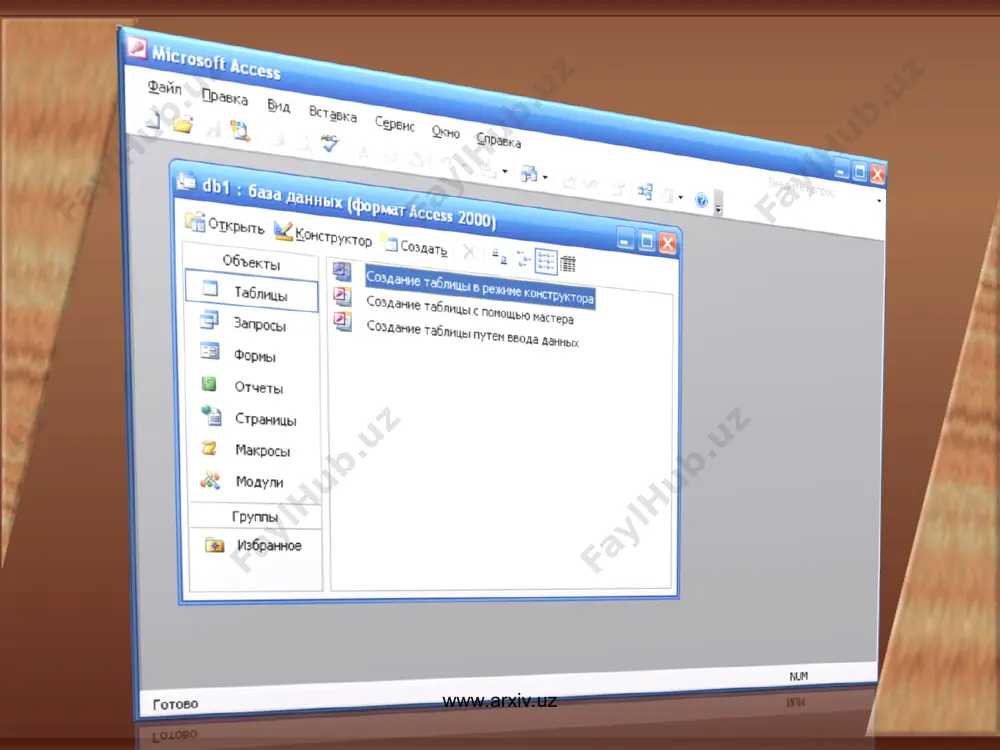1000x750 pixels.
Task: Open New Object dropdown arrow before Help
Action: [681, 198]
